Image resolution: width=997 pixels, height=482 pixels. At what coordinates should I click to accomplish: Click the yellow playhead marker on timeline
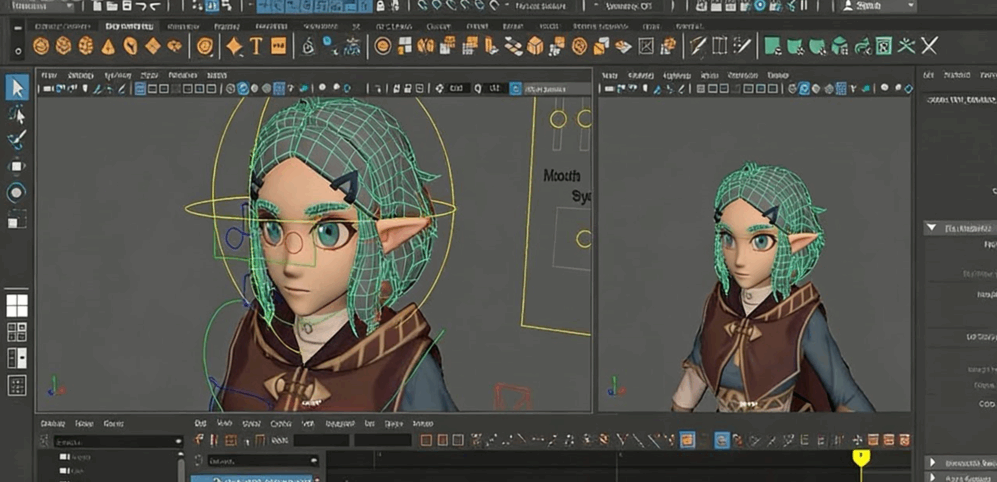[860, 457]
